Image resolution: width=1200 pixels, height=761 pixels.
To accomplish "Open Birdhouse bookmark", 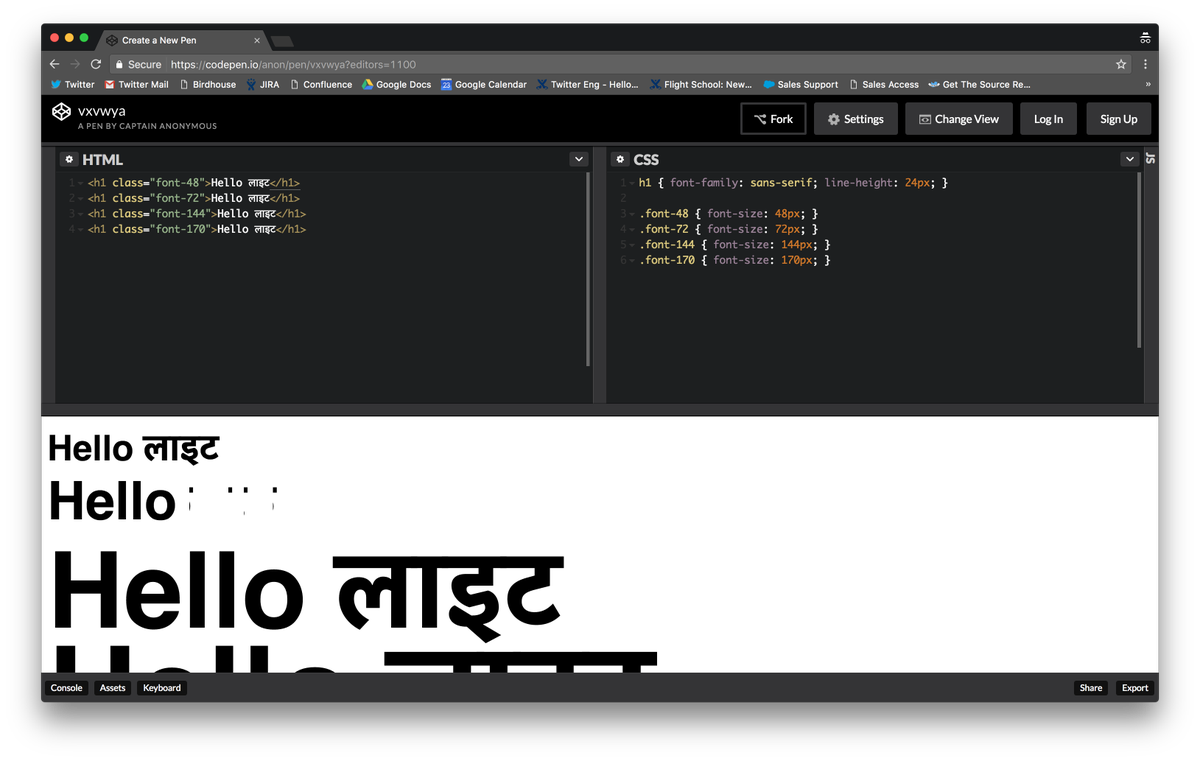I will tap(208, 85).
